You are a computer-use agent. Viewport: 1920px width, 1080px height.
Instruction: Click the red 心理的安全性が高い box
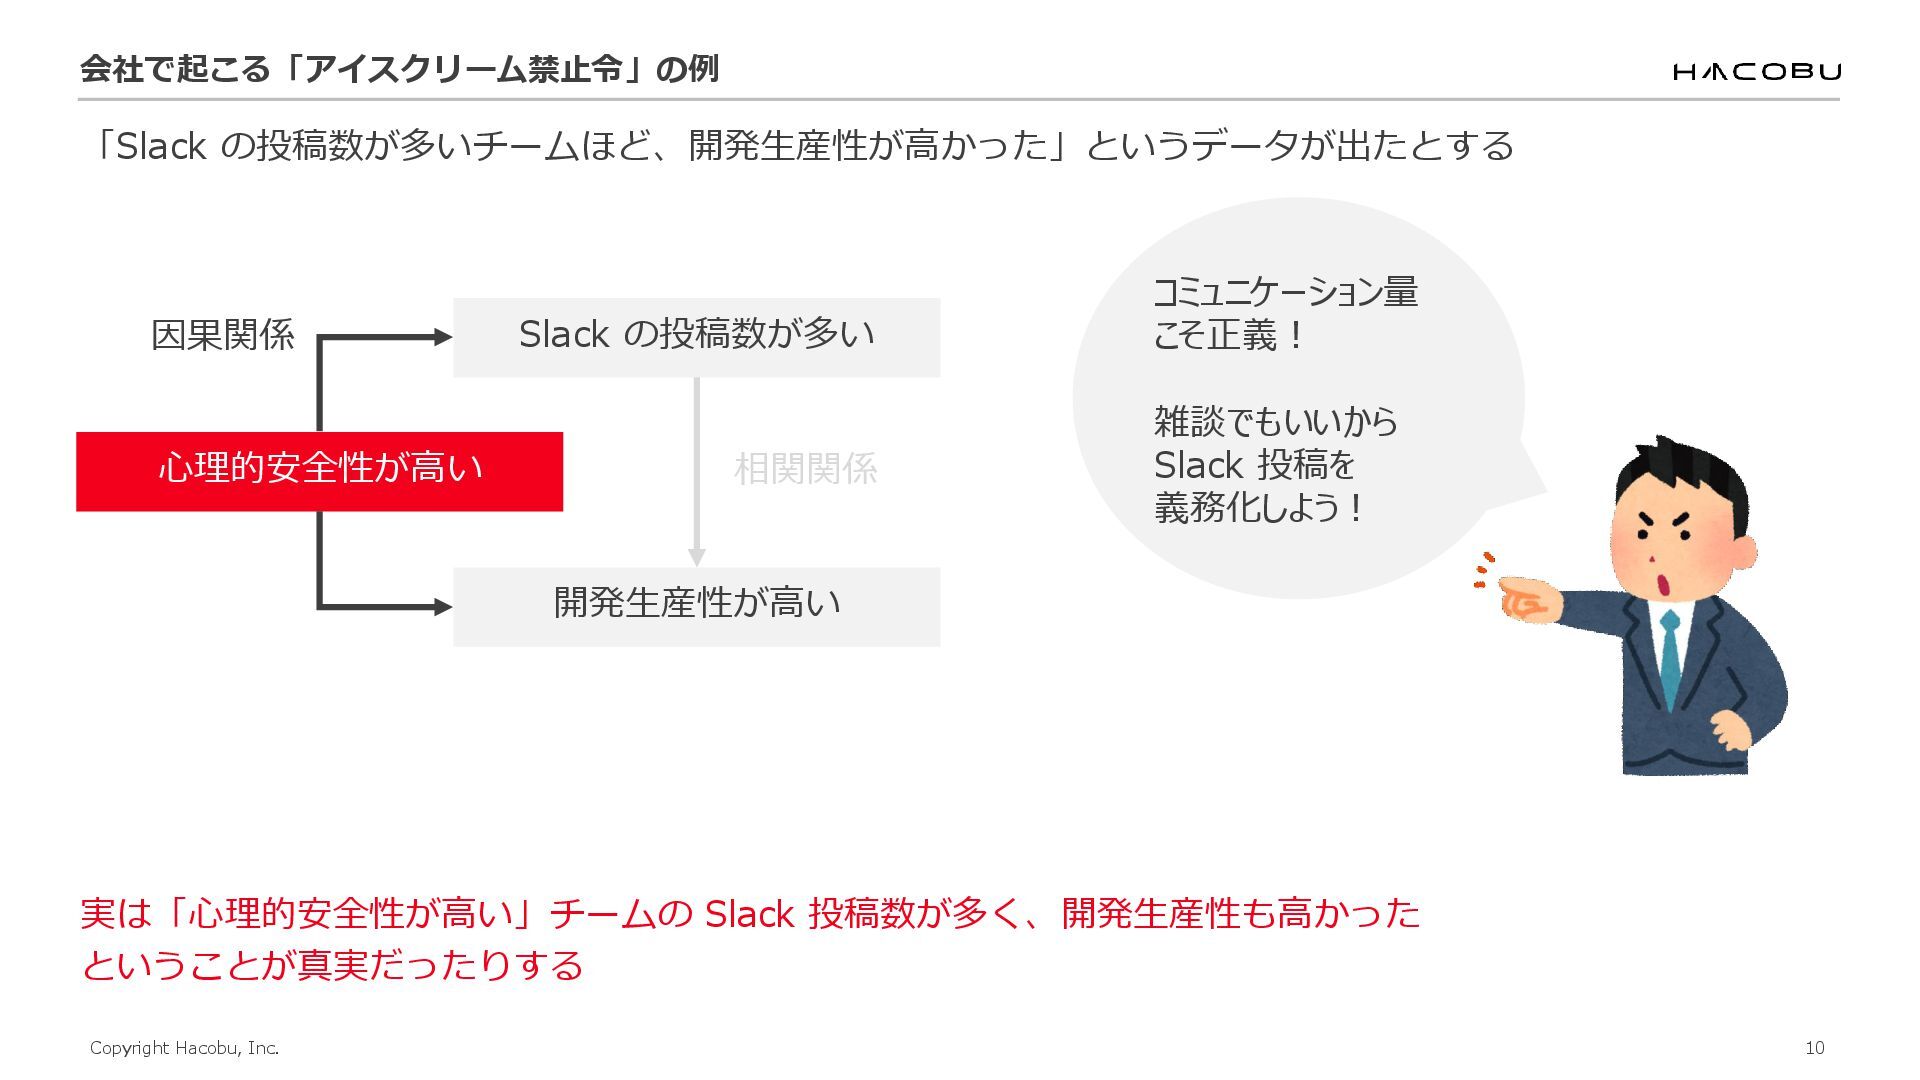pos(319,471)
